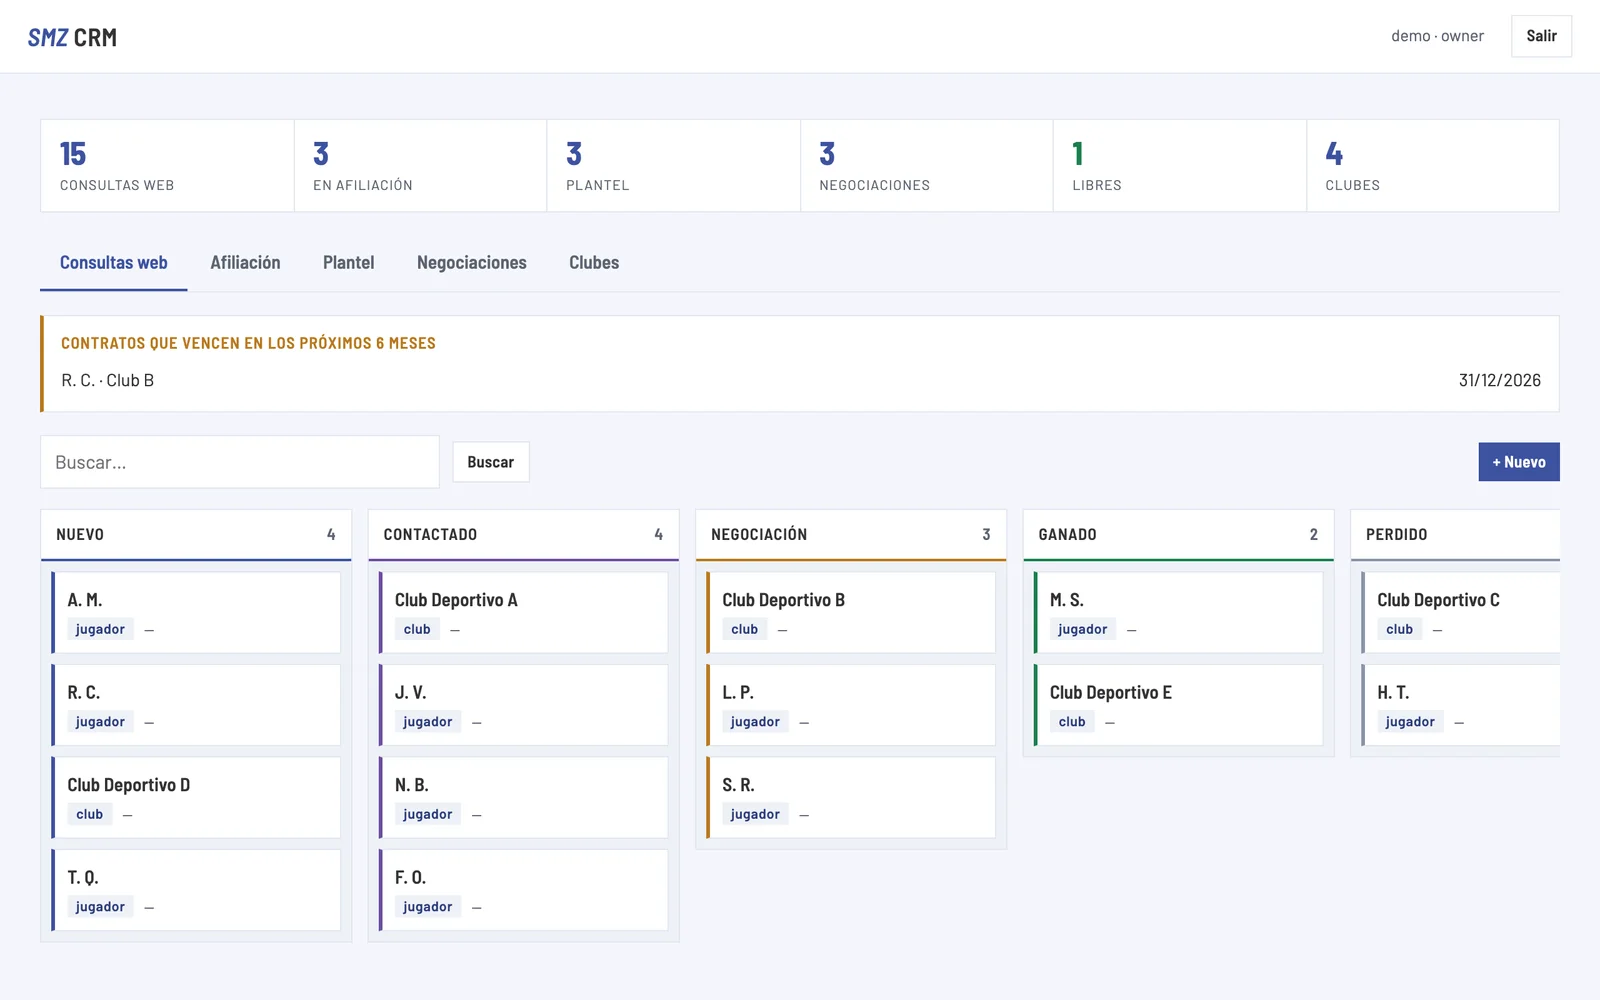This screenshot has height=1000, width=1600.
Task: Click the Negociación column count 3
Action: tap(986, 535)
